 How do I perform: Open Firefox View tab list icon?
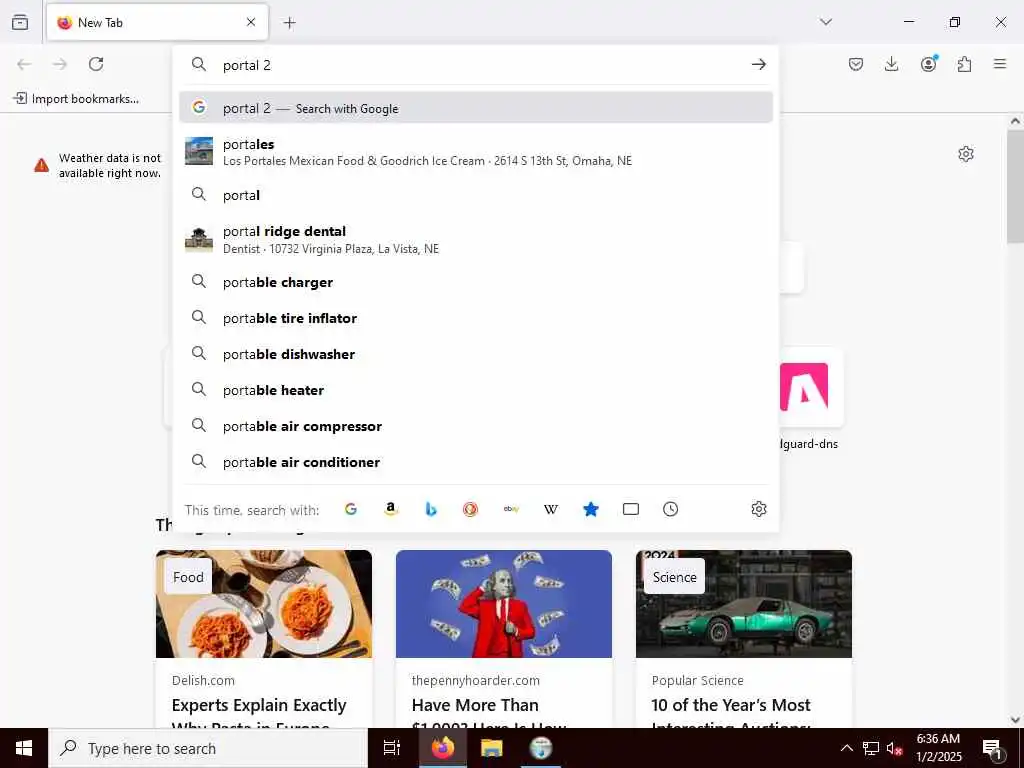point(20,22)
